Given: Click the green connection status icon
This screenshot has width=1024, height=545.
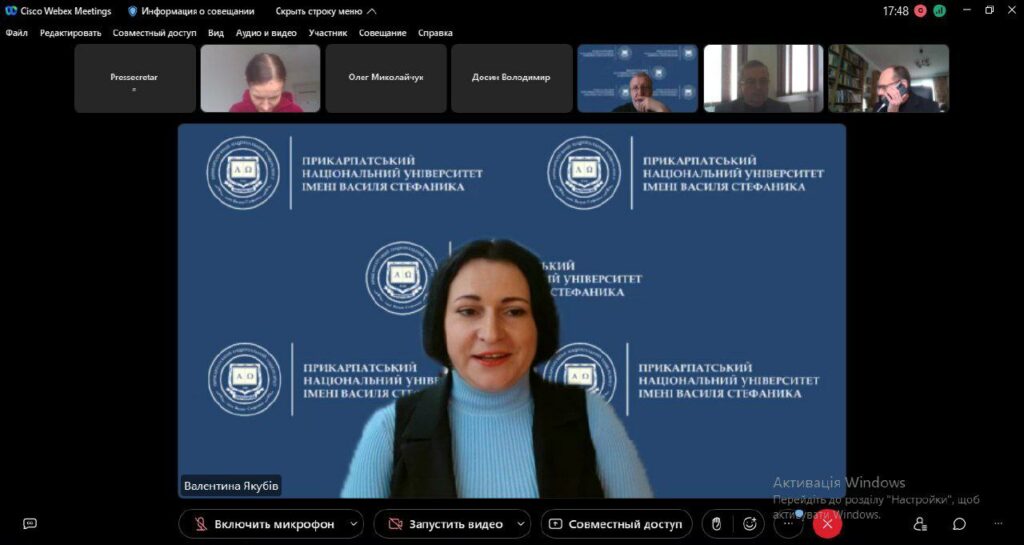Looking at the screenshot, I should point(939,11).
